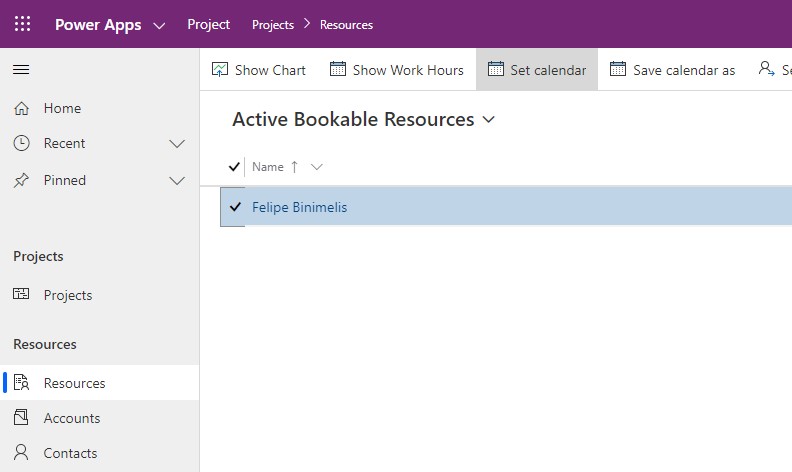Click the Home house icon
Viewport: 792px width, 472px height.
tap(21, 108)
